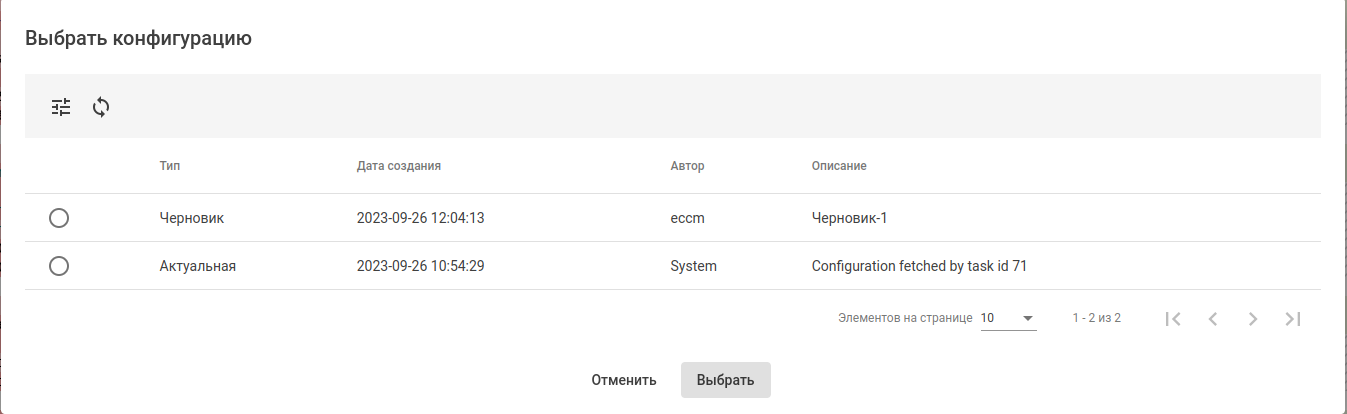Click the dropdown arrow next to 10
Screen dimensions: 1347x414
point(1027,318)
